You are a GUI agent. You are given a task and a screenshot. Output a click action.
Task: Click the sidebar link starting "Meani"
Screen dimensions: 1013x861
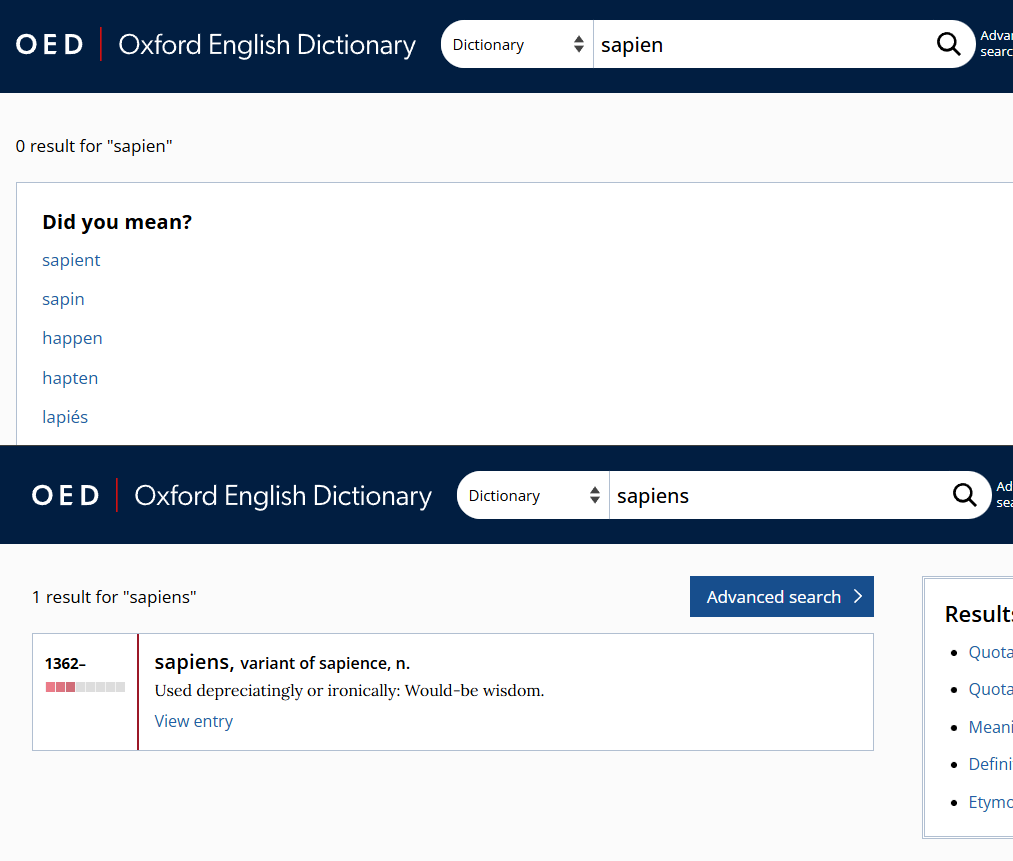990,727
